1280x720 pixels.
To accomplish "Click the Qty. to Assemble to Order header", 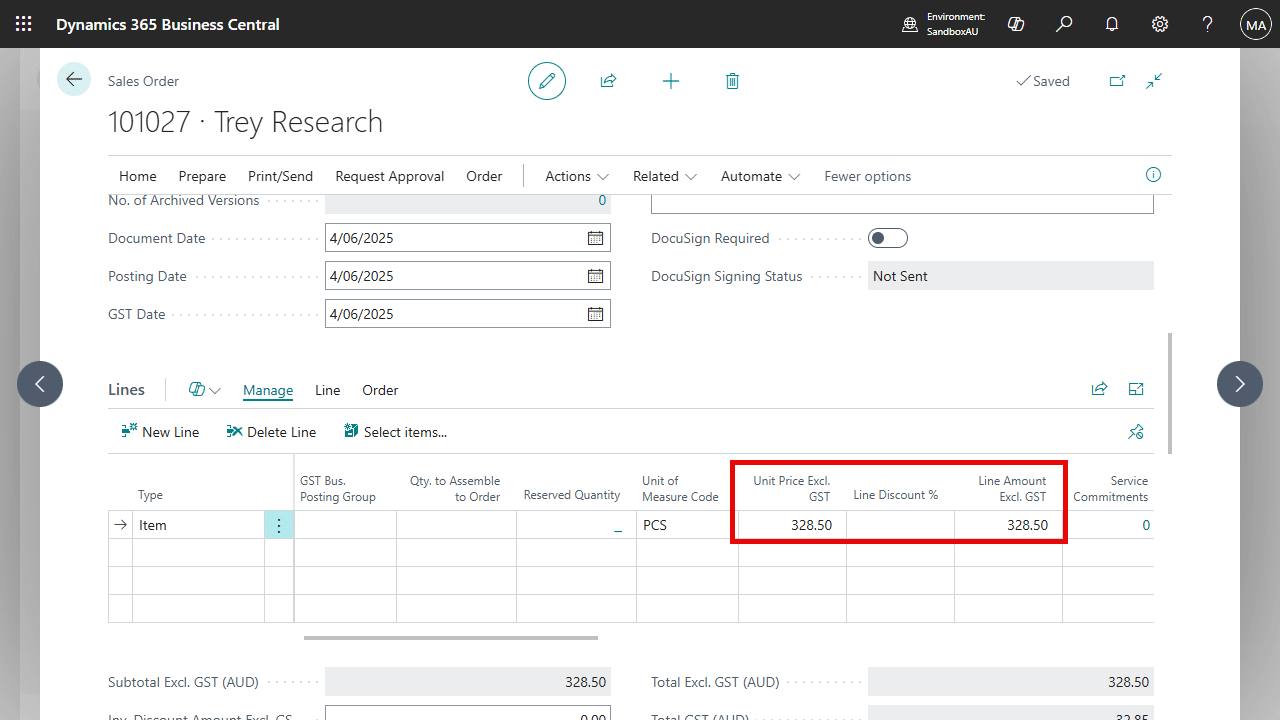I will (455, 488).
